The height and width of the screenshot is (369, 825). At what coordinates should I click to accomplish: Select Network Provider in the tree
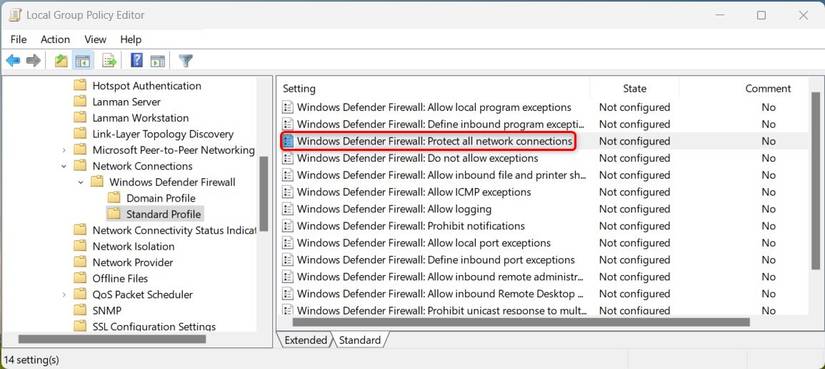click(133, 262)
